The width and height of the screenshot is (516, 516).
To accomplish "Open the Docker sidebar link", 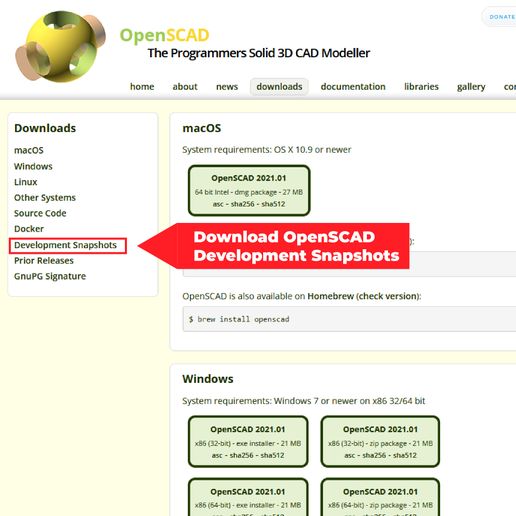I will point(29,229).
